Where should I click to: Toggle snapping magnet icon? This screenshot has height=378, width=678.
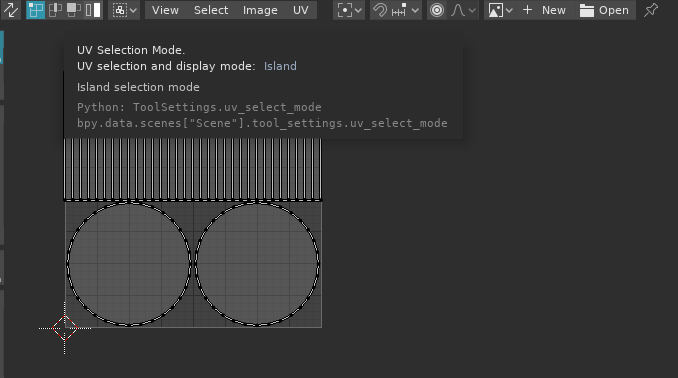380,10
